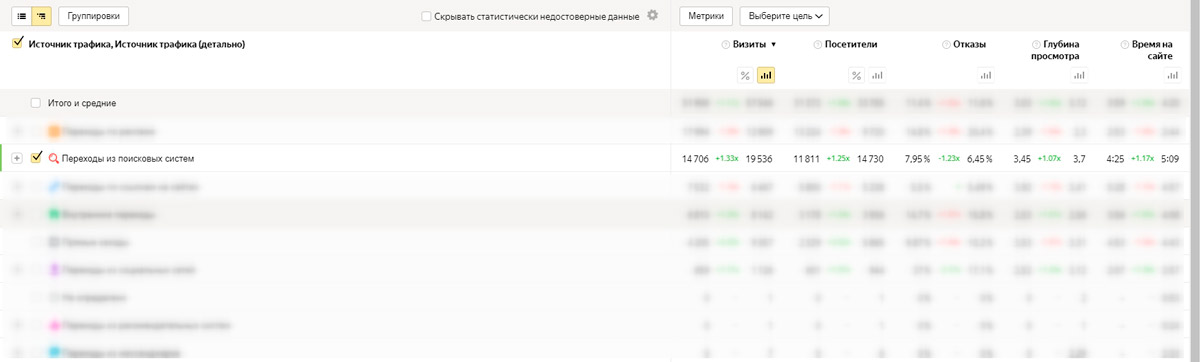Open the gear settings next to hide data option
Viewport: 1200px width, 362px height.
(653, 15)
